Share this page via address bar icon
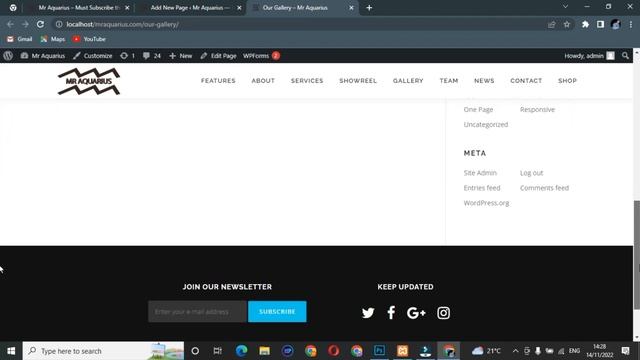Image resolution: width=640 pixels, height=360 pixels. 552,24
